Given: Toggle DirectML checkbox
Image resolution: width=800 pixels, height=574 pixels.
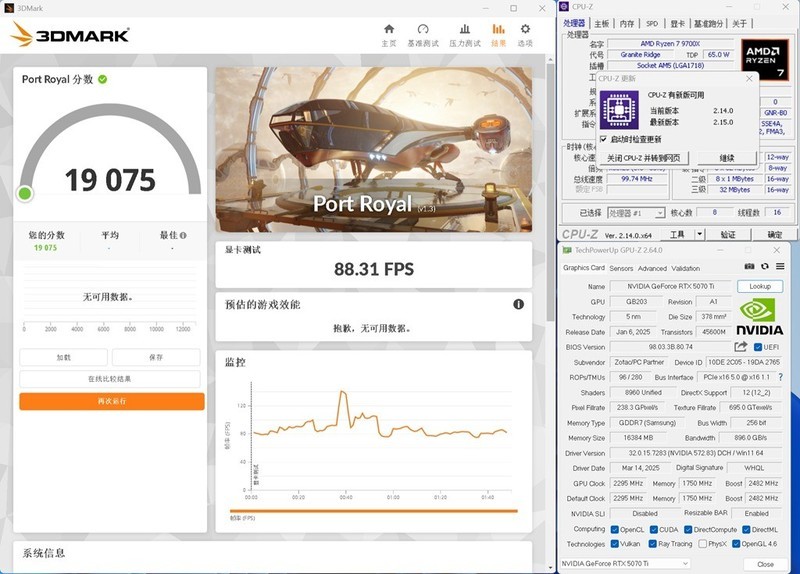Looking at the screenshot, I should point(746,530).
